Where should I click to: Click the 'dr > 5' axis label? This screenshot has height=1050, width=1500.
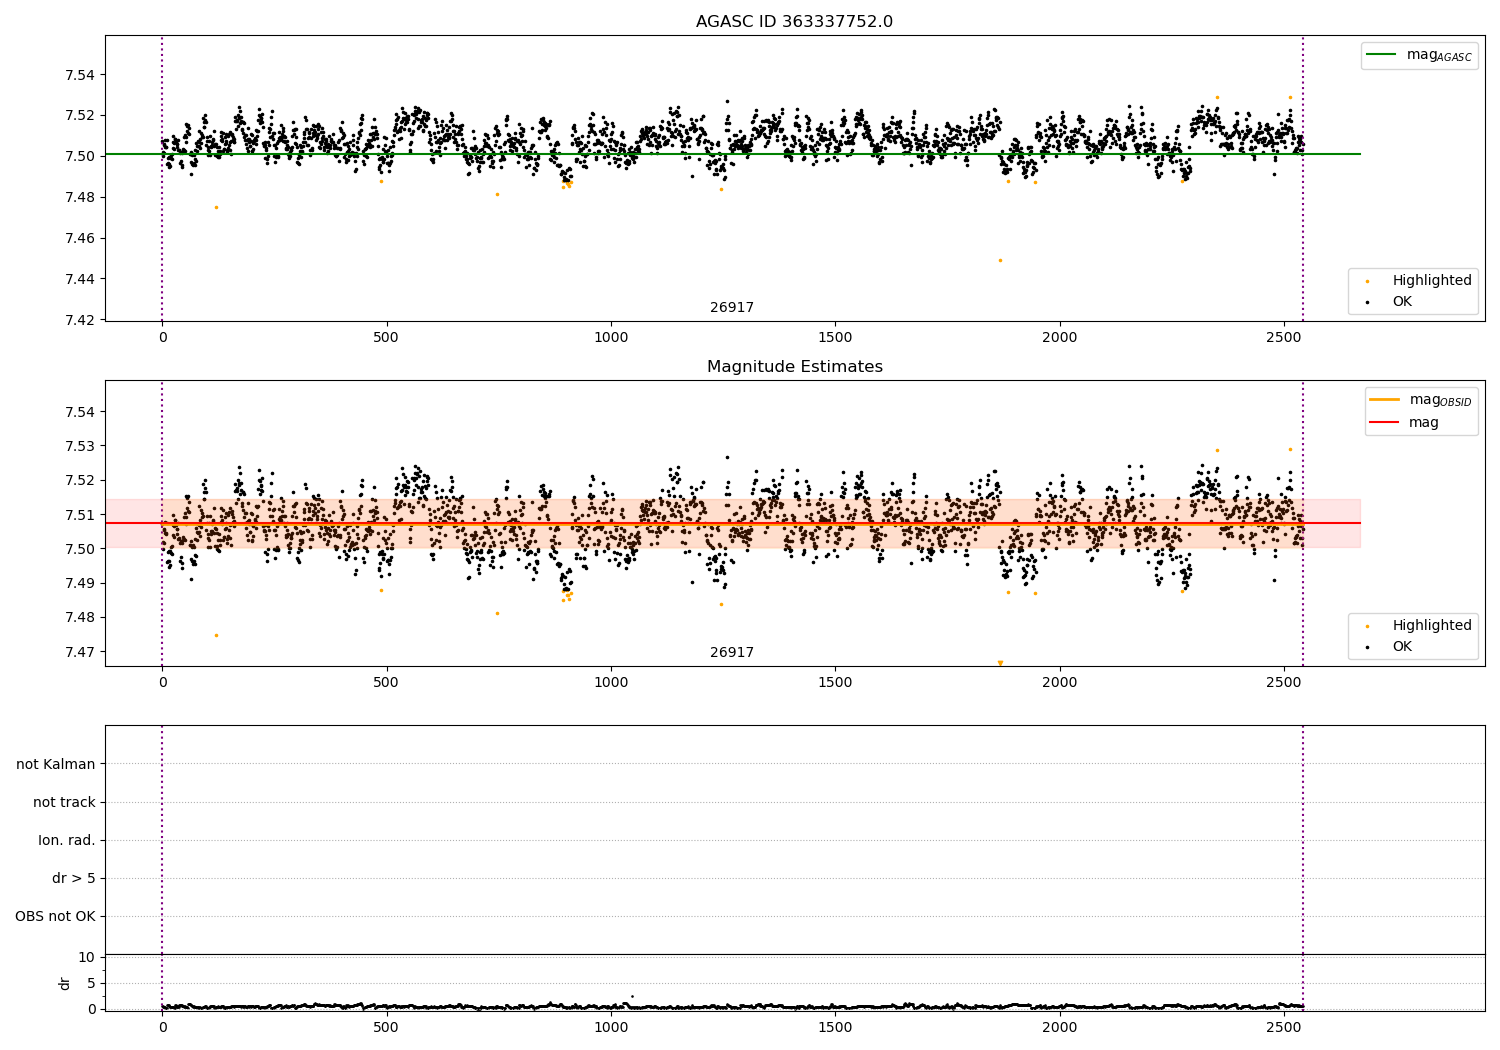[x=74, y=878]
